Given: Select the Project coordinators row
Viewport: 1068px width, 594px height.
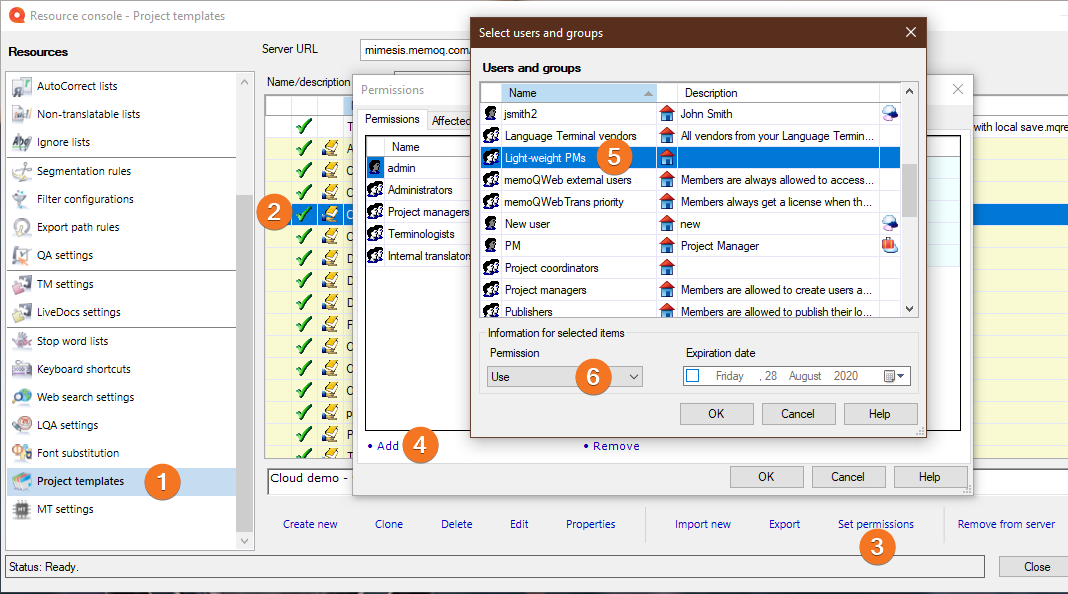Looking at the screenshot, I should click(x=690, y=268).
